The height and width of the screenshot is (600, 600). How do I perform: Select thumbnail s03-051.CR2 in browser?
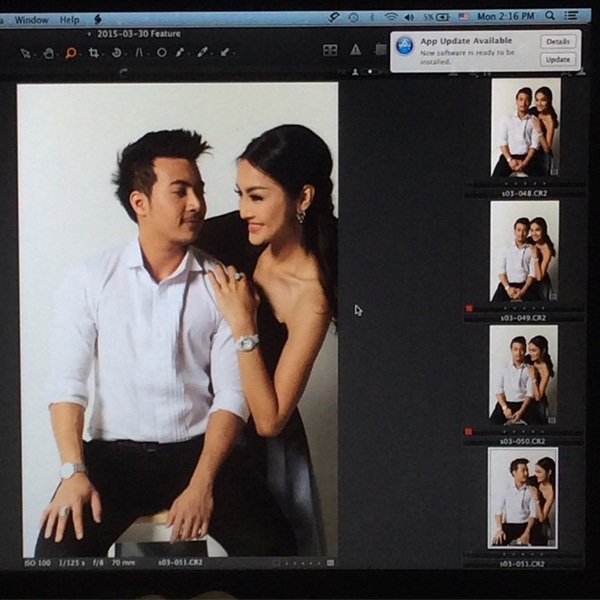pyautogui.click(x=523, y=498)
